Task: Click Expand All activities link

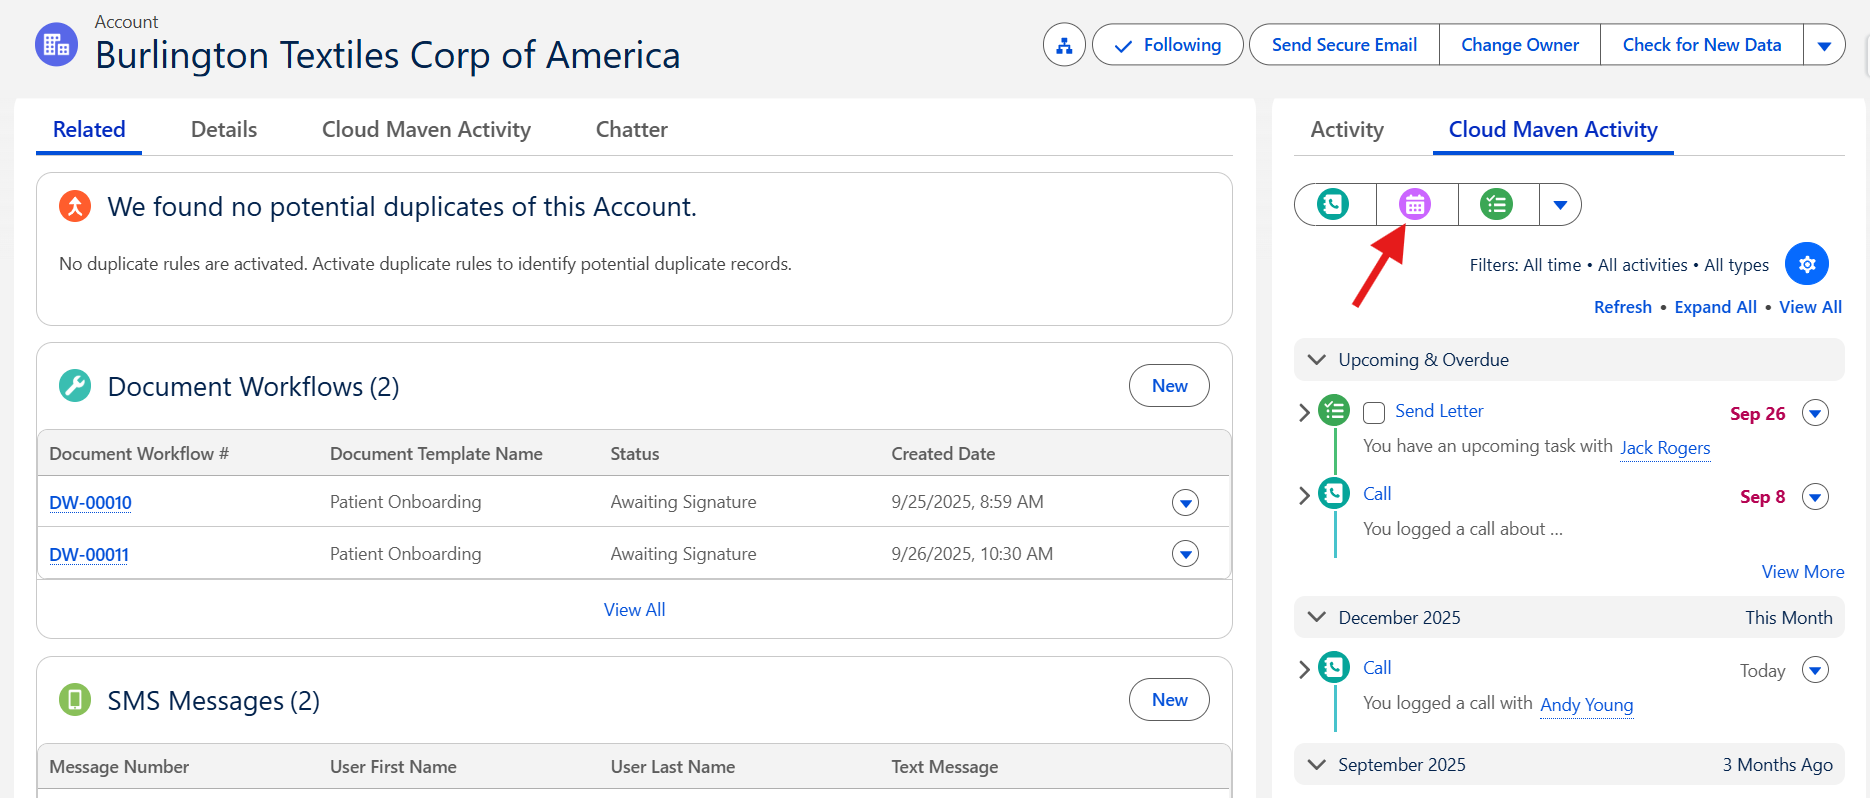Action: point(1716,307)
